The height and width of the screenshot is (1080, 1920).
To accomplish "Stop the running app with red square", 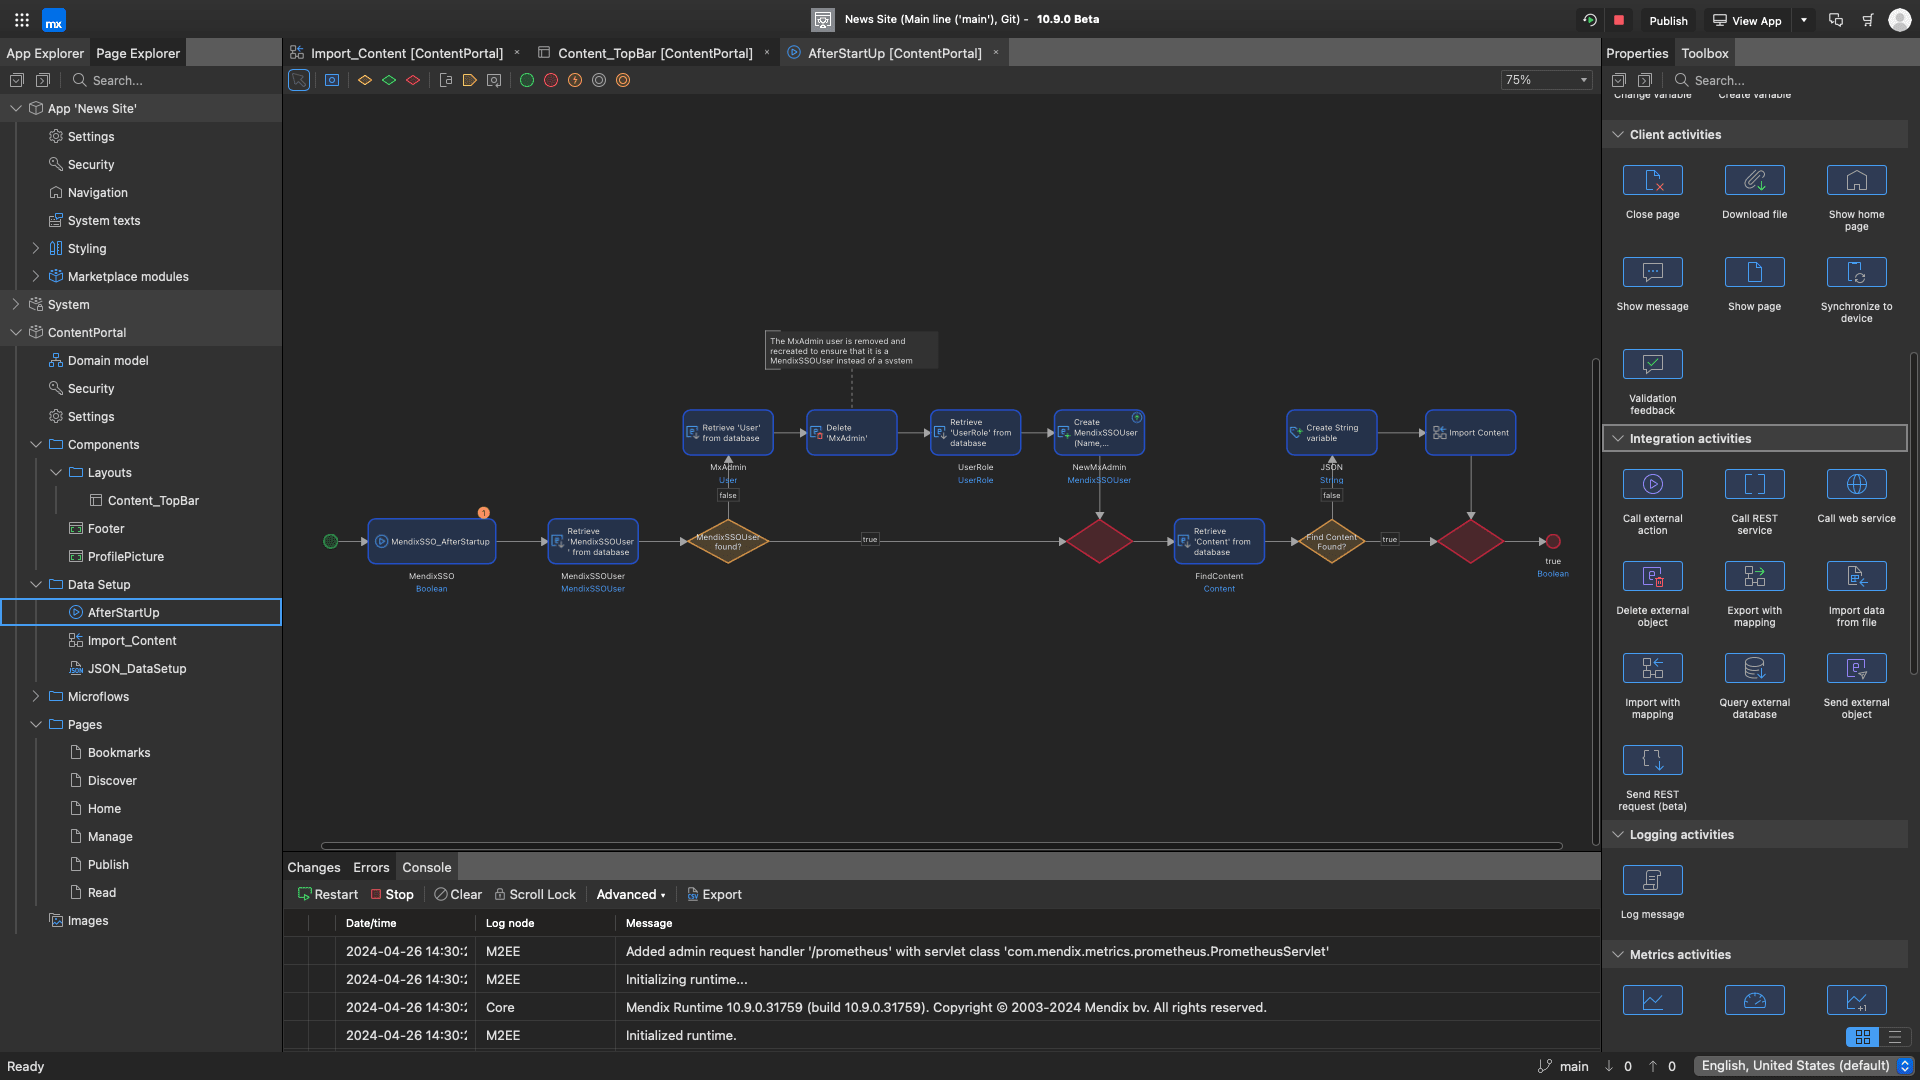I will coord(1619,20).
